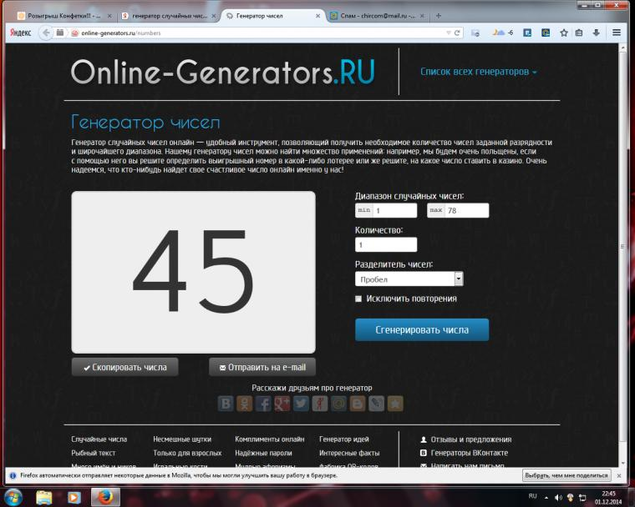Open the Firefox hamburger menu
Screen dimensions: 635x507
616,33
